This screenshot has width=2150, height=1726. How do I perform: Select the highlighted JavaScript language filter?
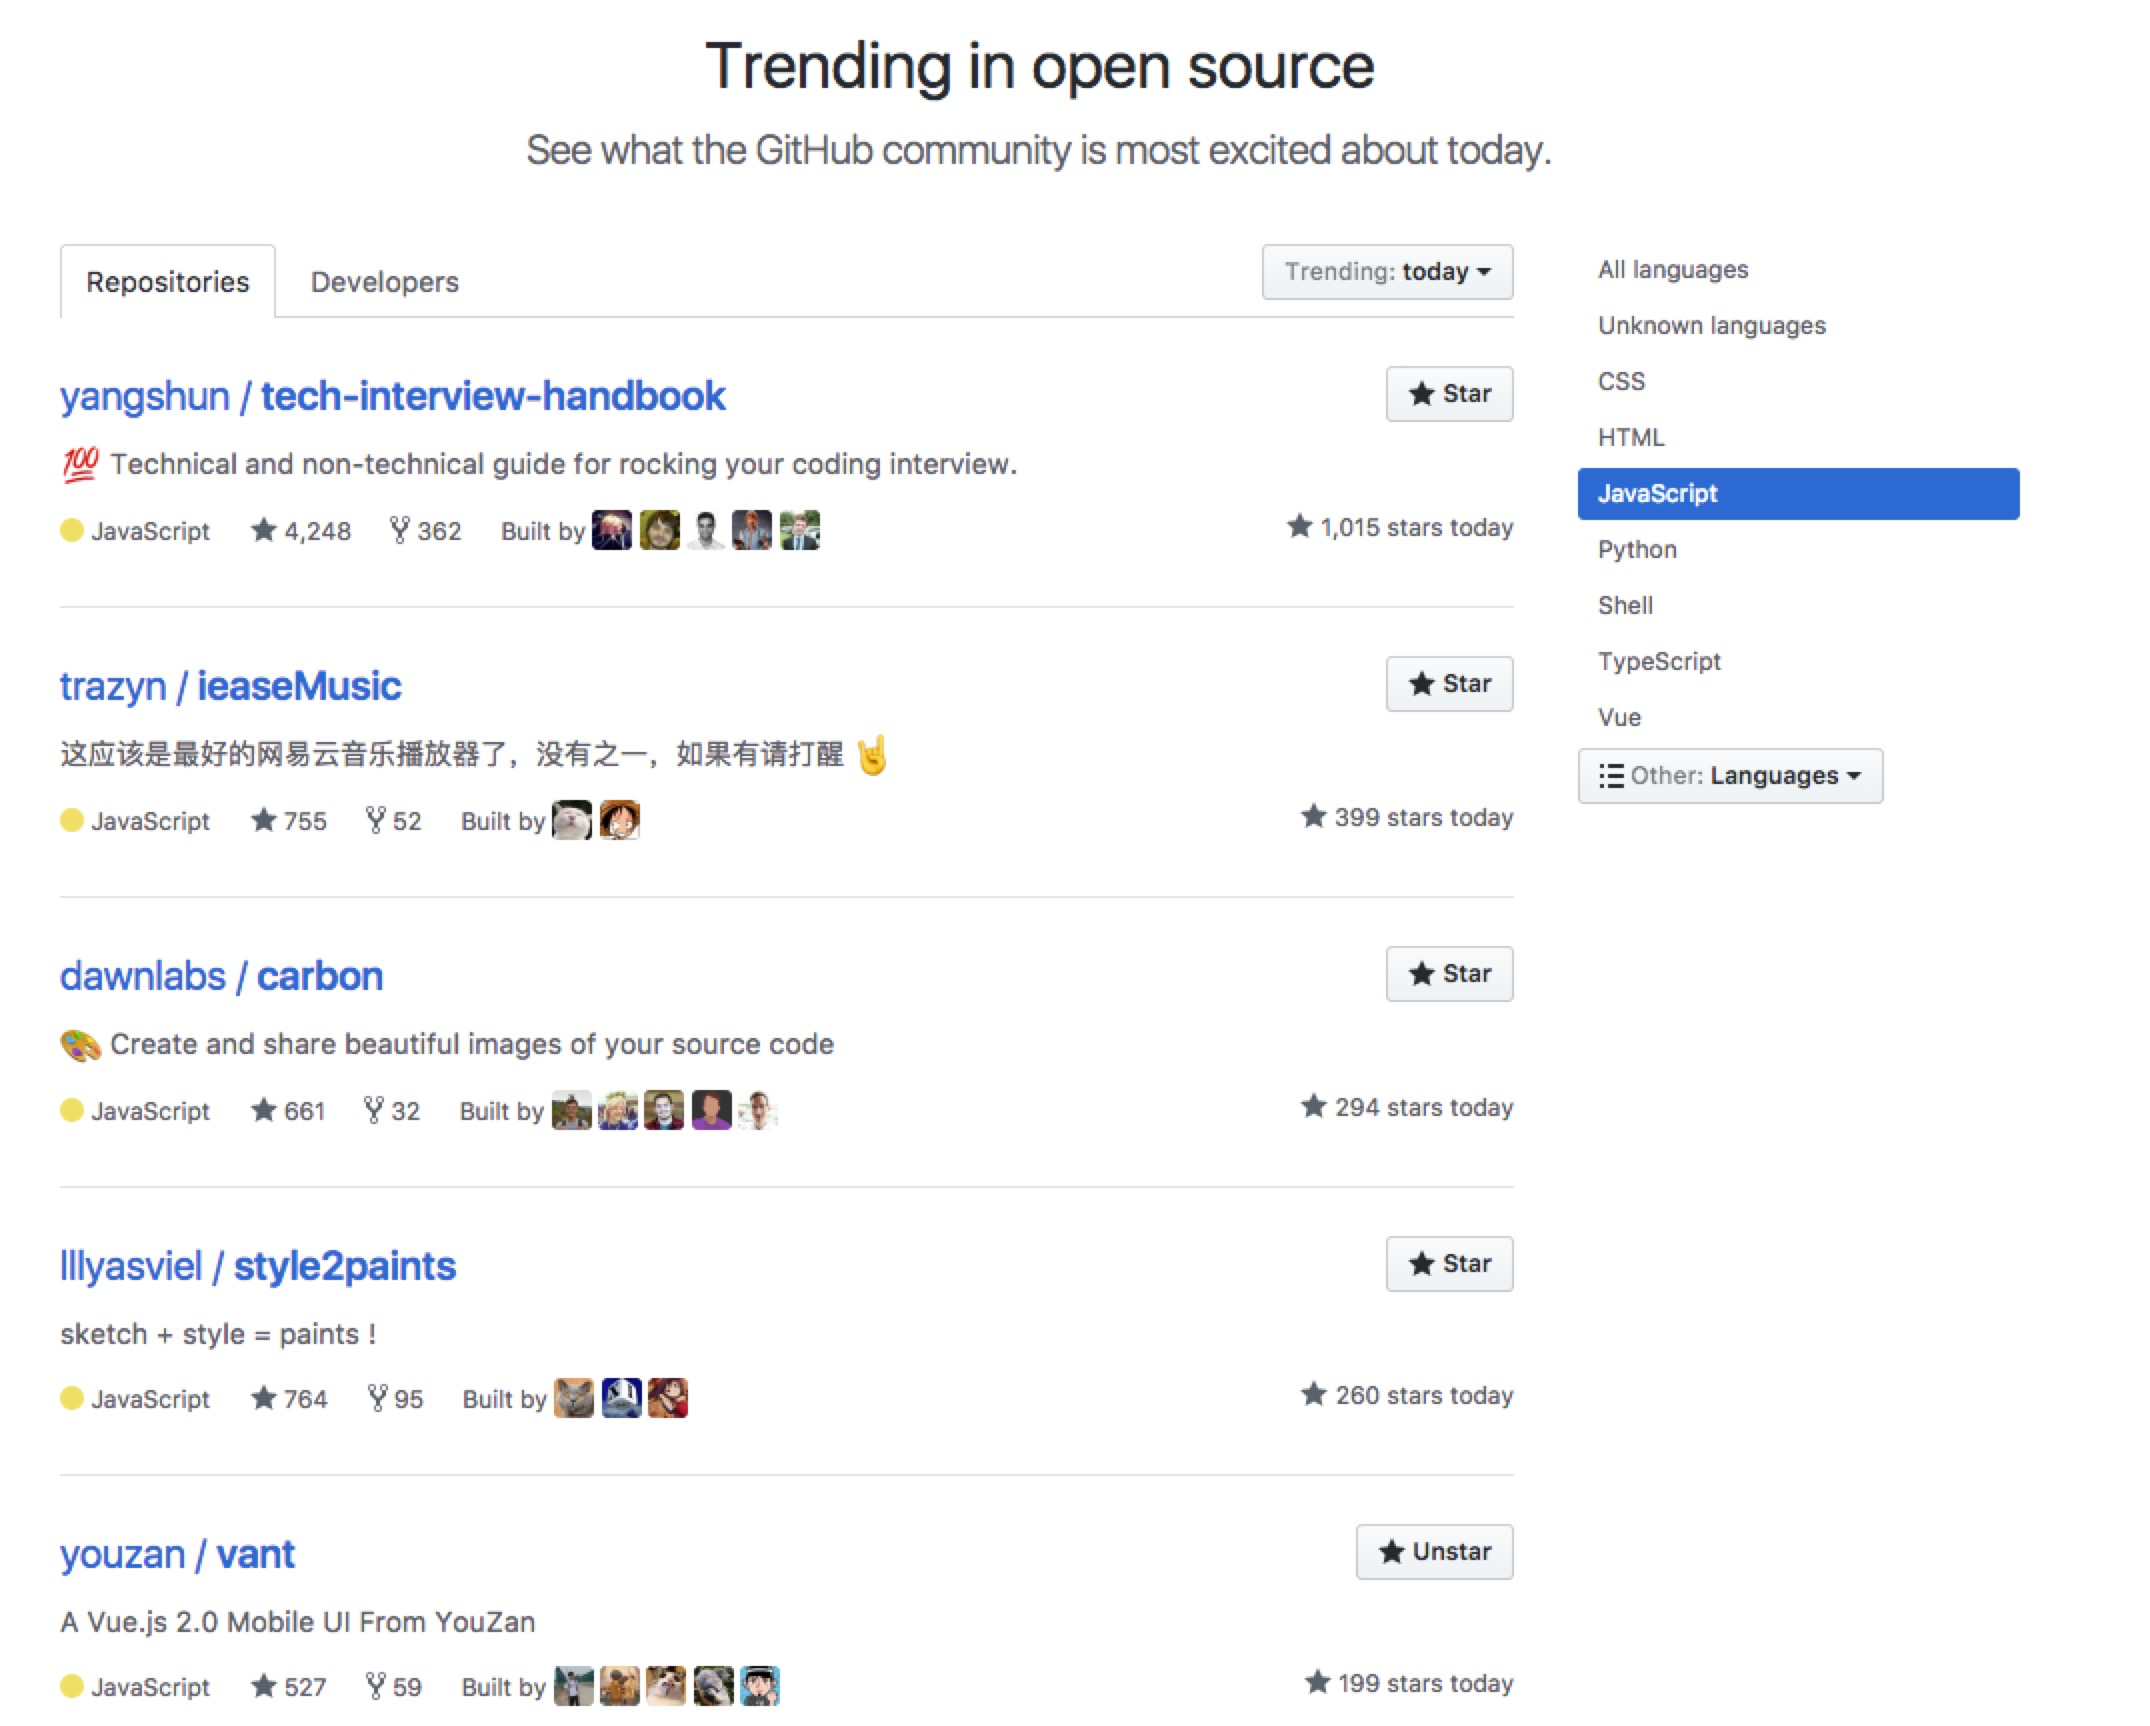click(1798, 494)
